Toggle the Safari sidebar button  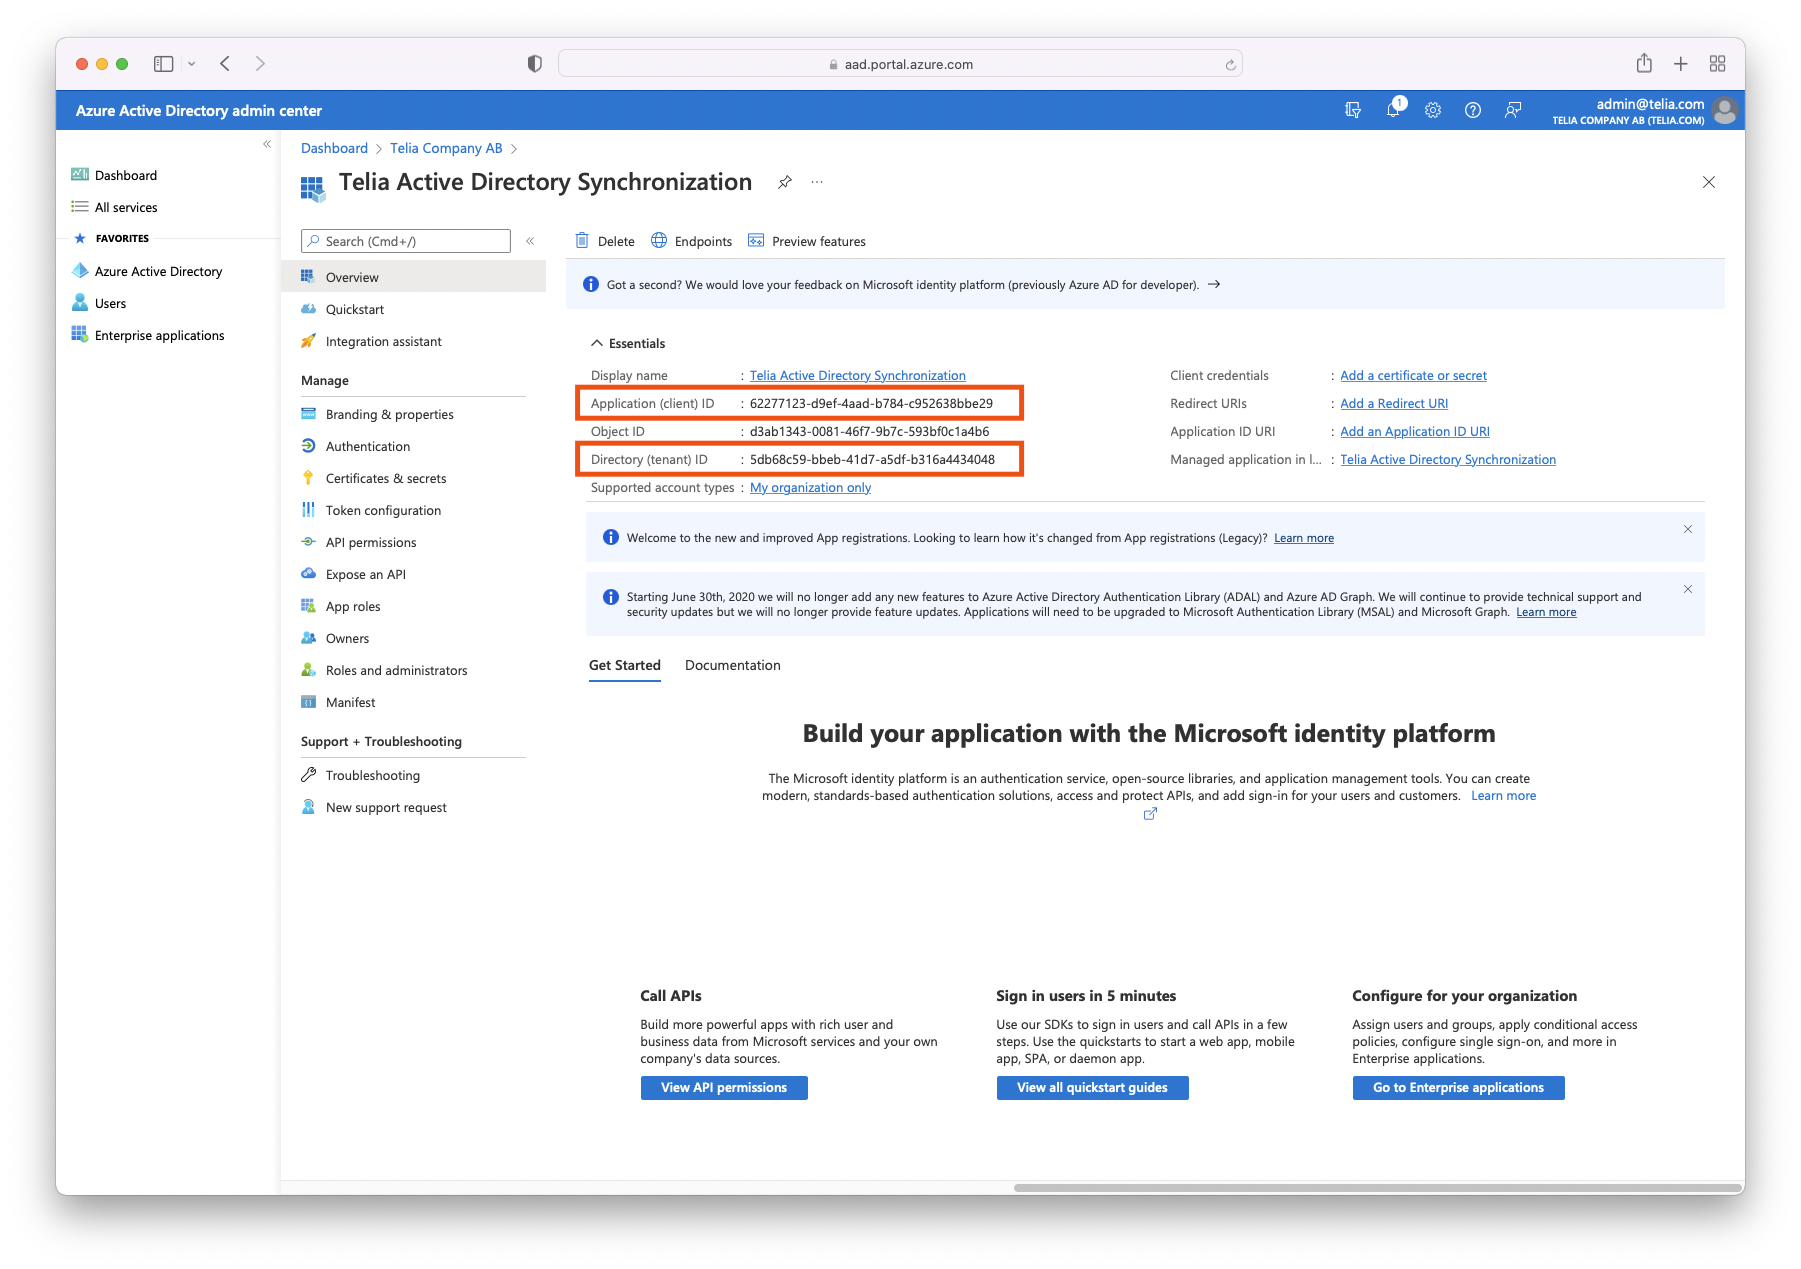pos(164,64)
